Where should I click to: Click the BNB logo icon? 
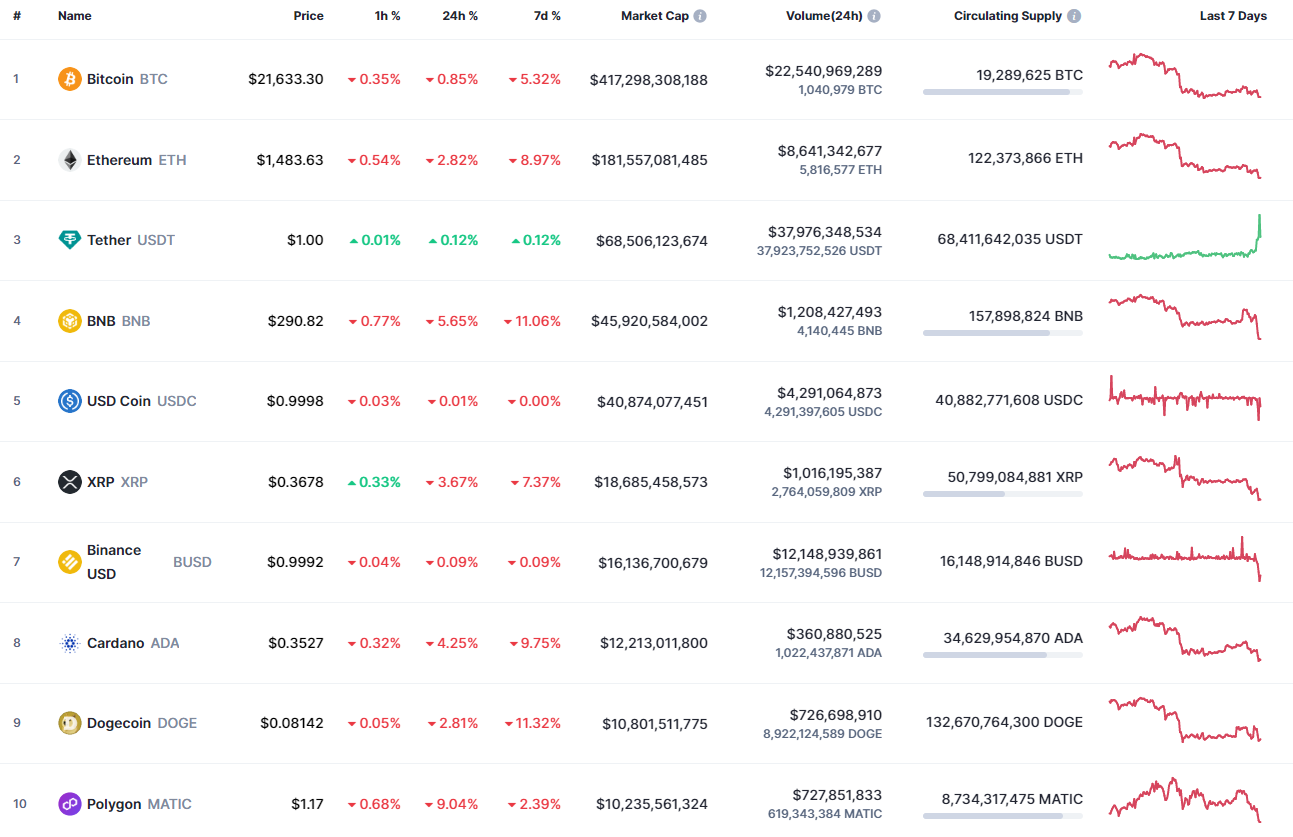[68, 320]
